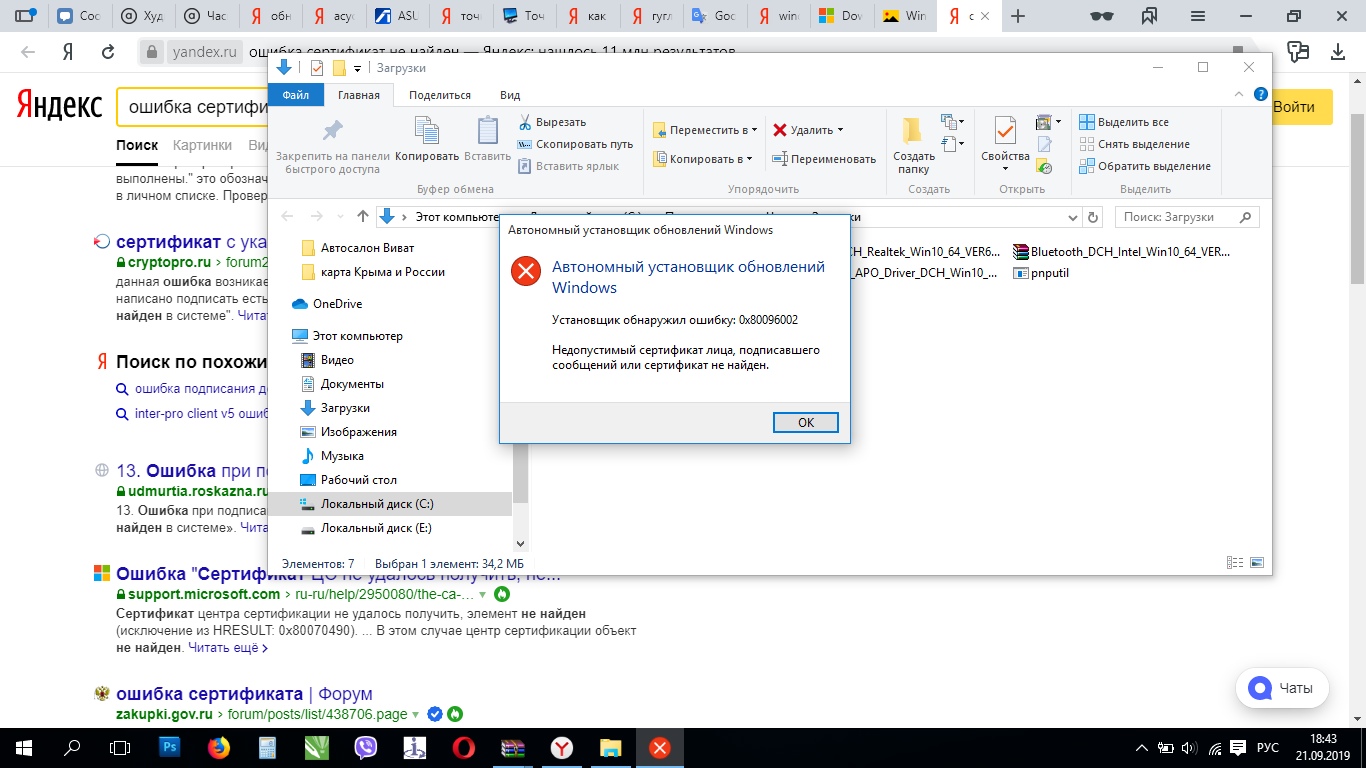Select Home (Главная) ribbon tab
Image resolution: width=1366 pixels, height=768 pixels.
click(x=359, y=95)
